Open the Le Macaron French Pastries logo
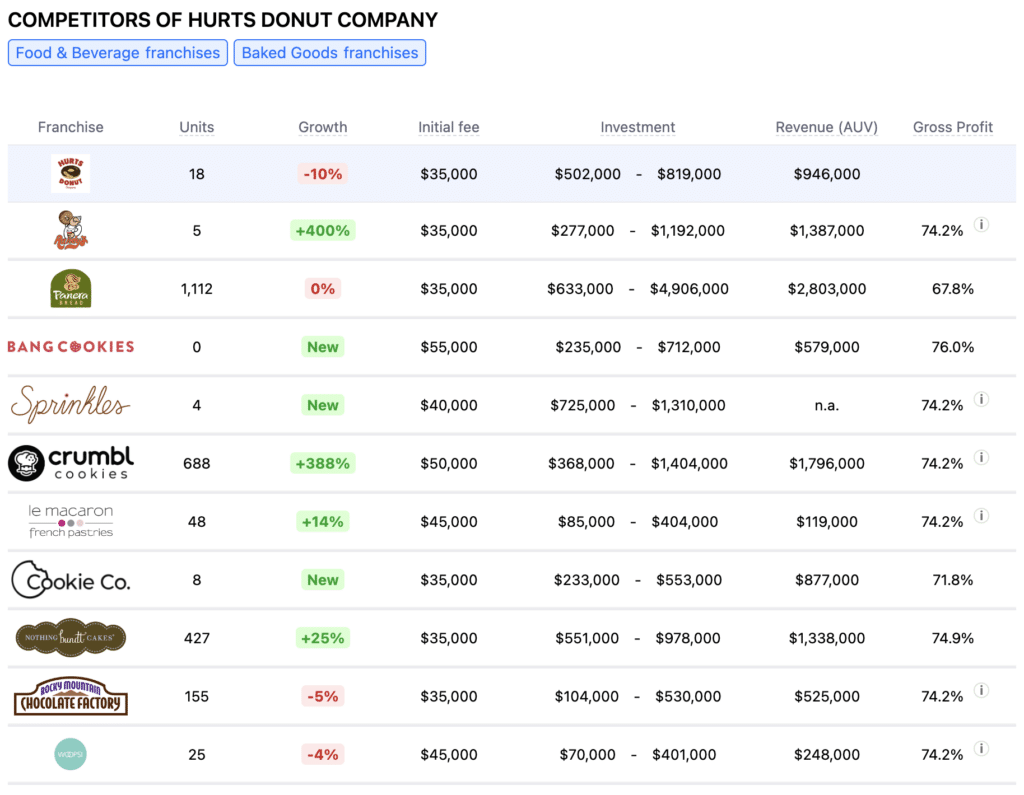 [x=71, y=521]
